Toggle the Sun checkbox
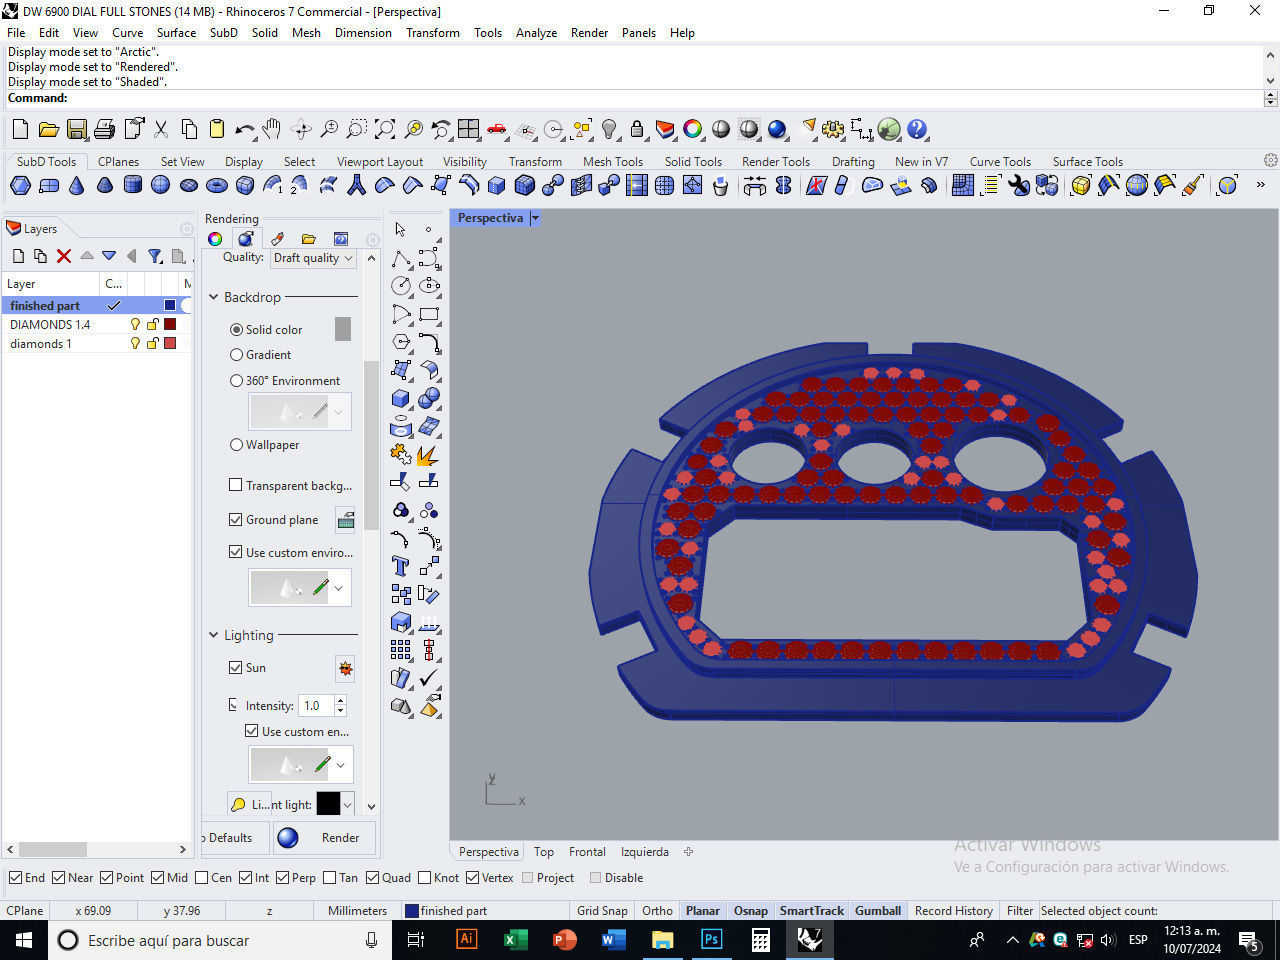The image size is (1280, 960). [x=236, y=667]
